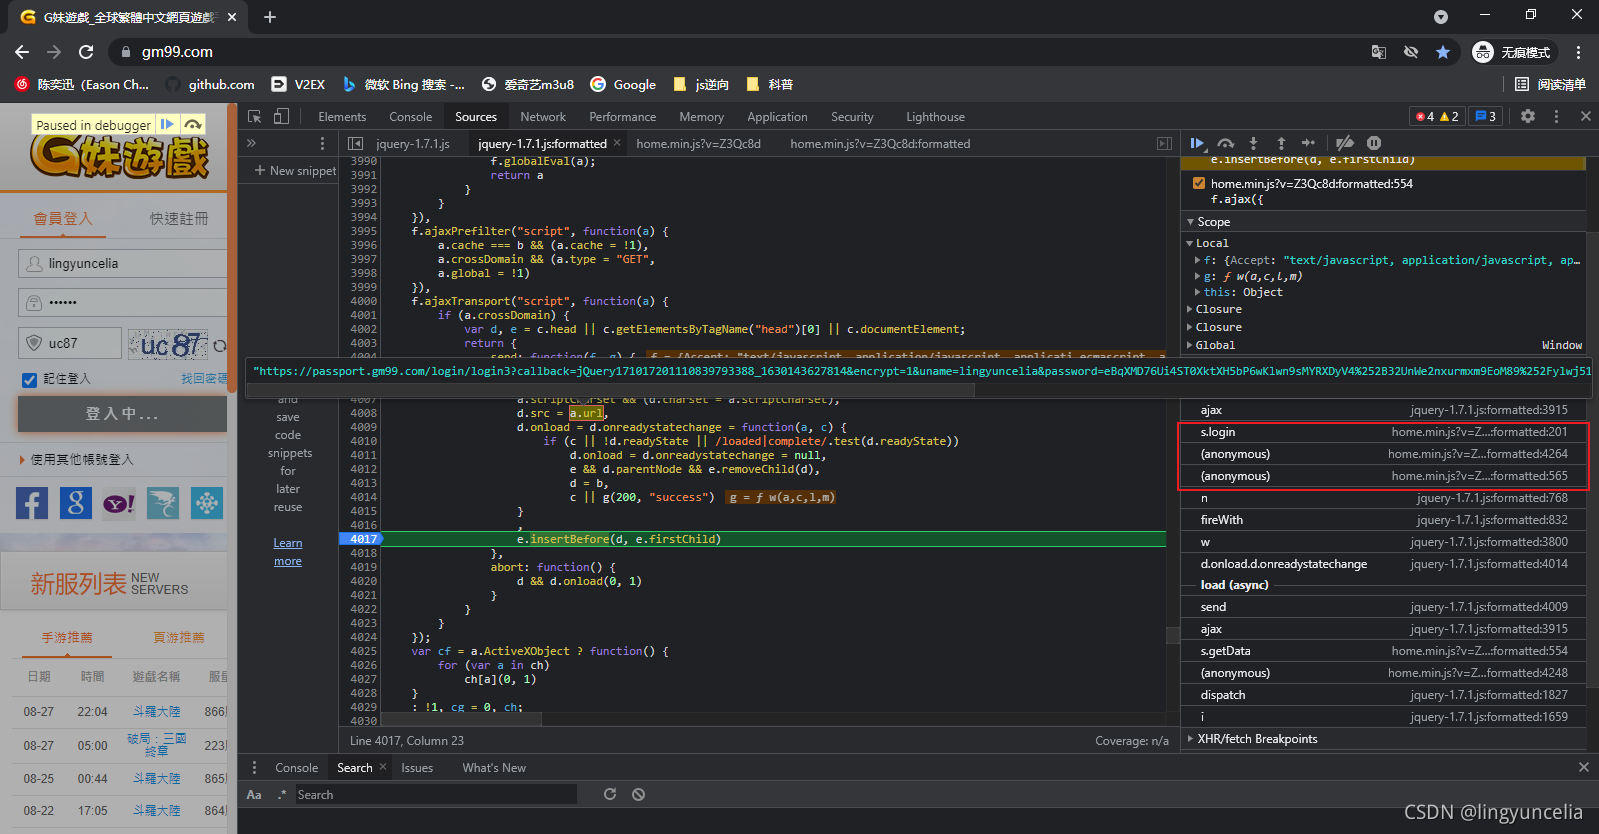Image resolution: width=1599 pixels, height=834 pixels.
Task: Open the Lighthouse tab
Action: [x=935, y=116]
